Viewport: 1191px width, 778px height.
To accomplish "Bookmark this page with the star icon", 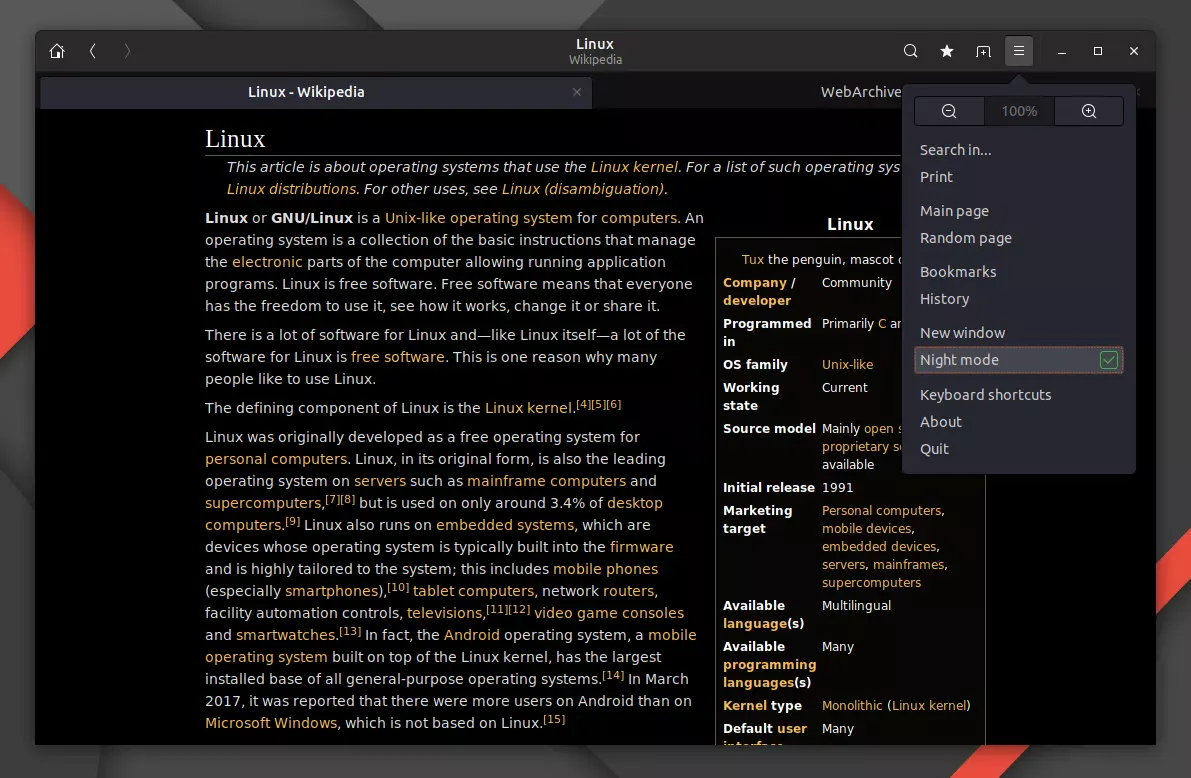I will tap(946, 51).
